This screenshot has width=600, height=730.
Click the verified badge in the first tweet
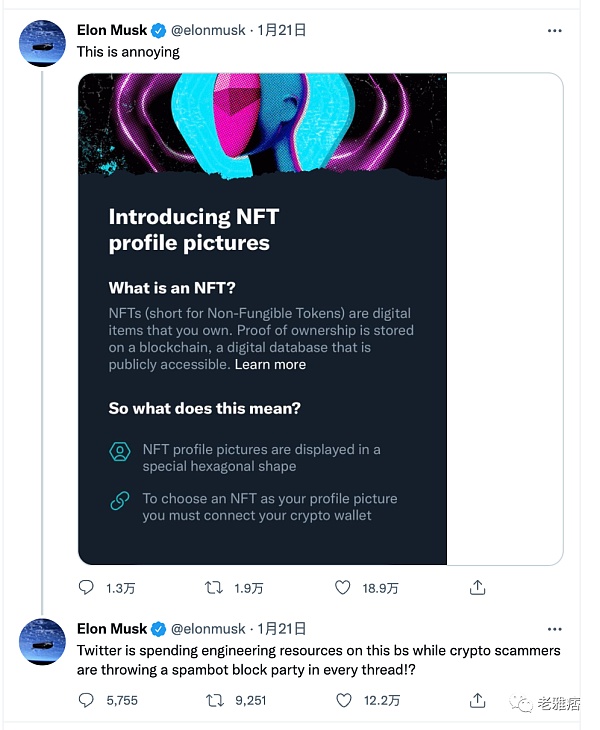click(x=158, y=30)
